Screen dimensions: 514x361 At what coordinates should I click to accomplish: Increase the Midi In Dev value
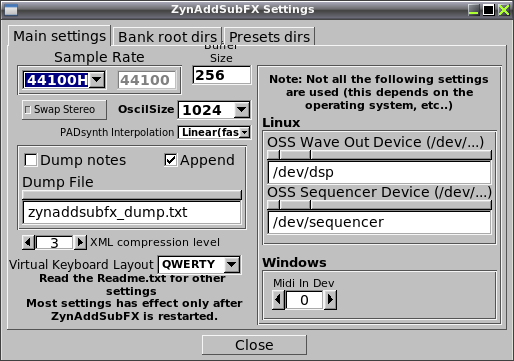330,300
